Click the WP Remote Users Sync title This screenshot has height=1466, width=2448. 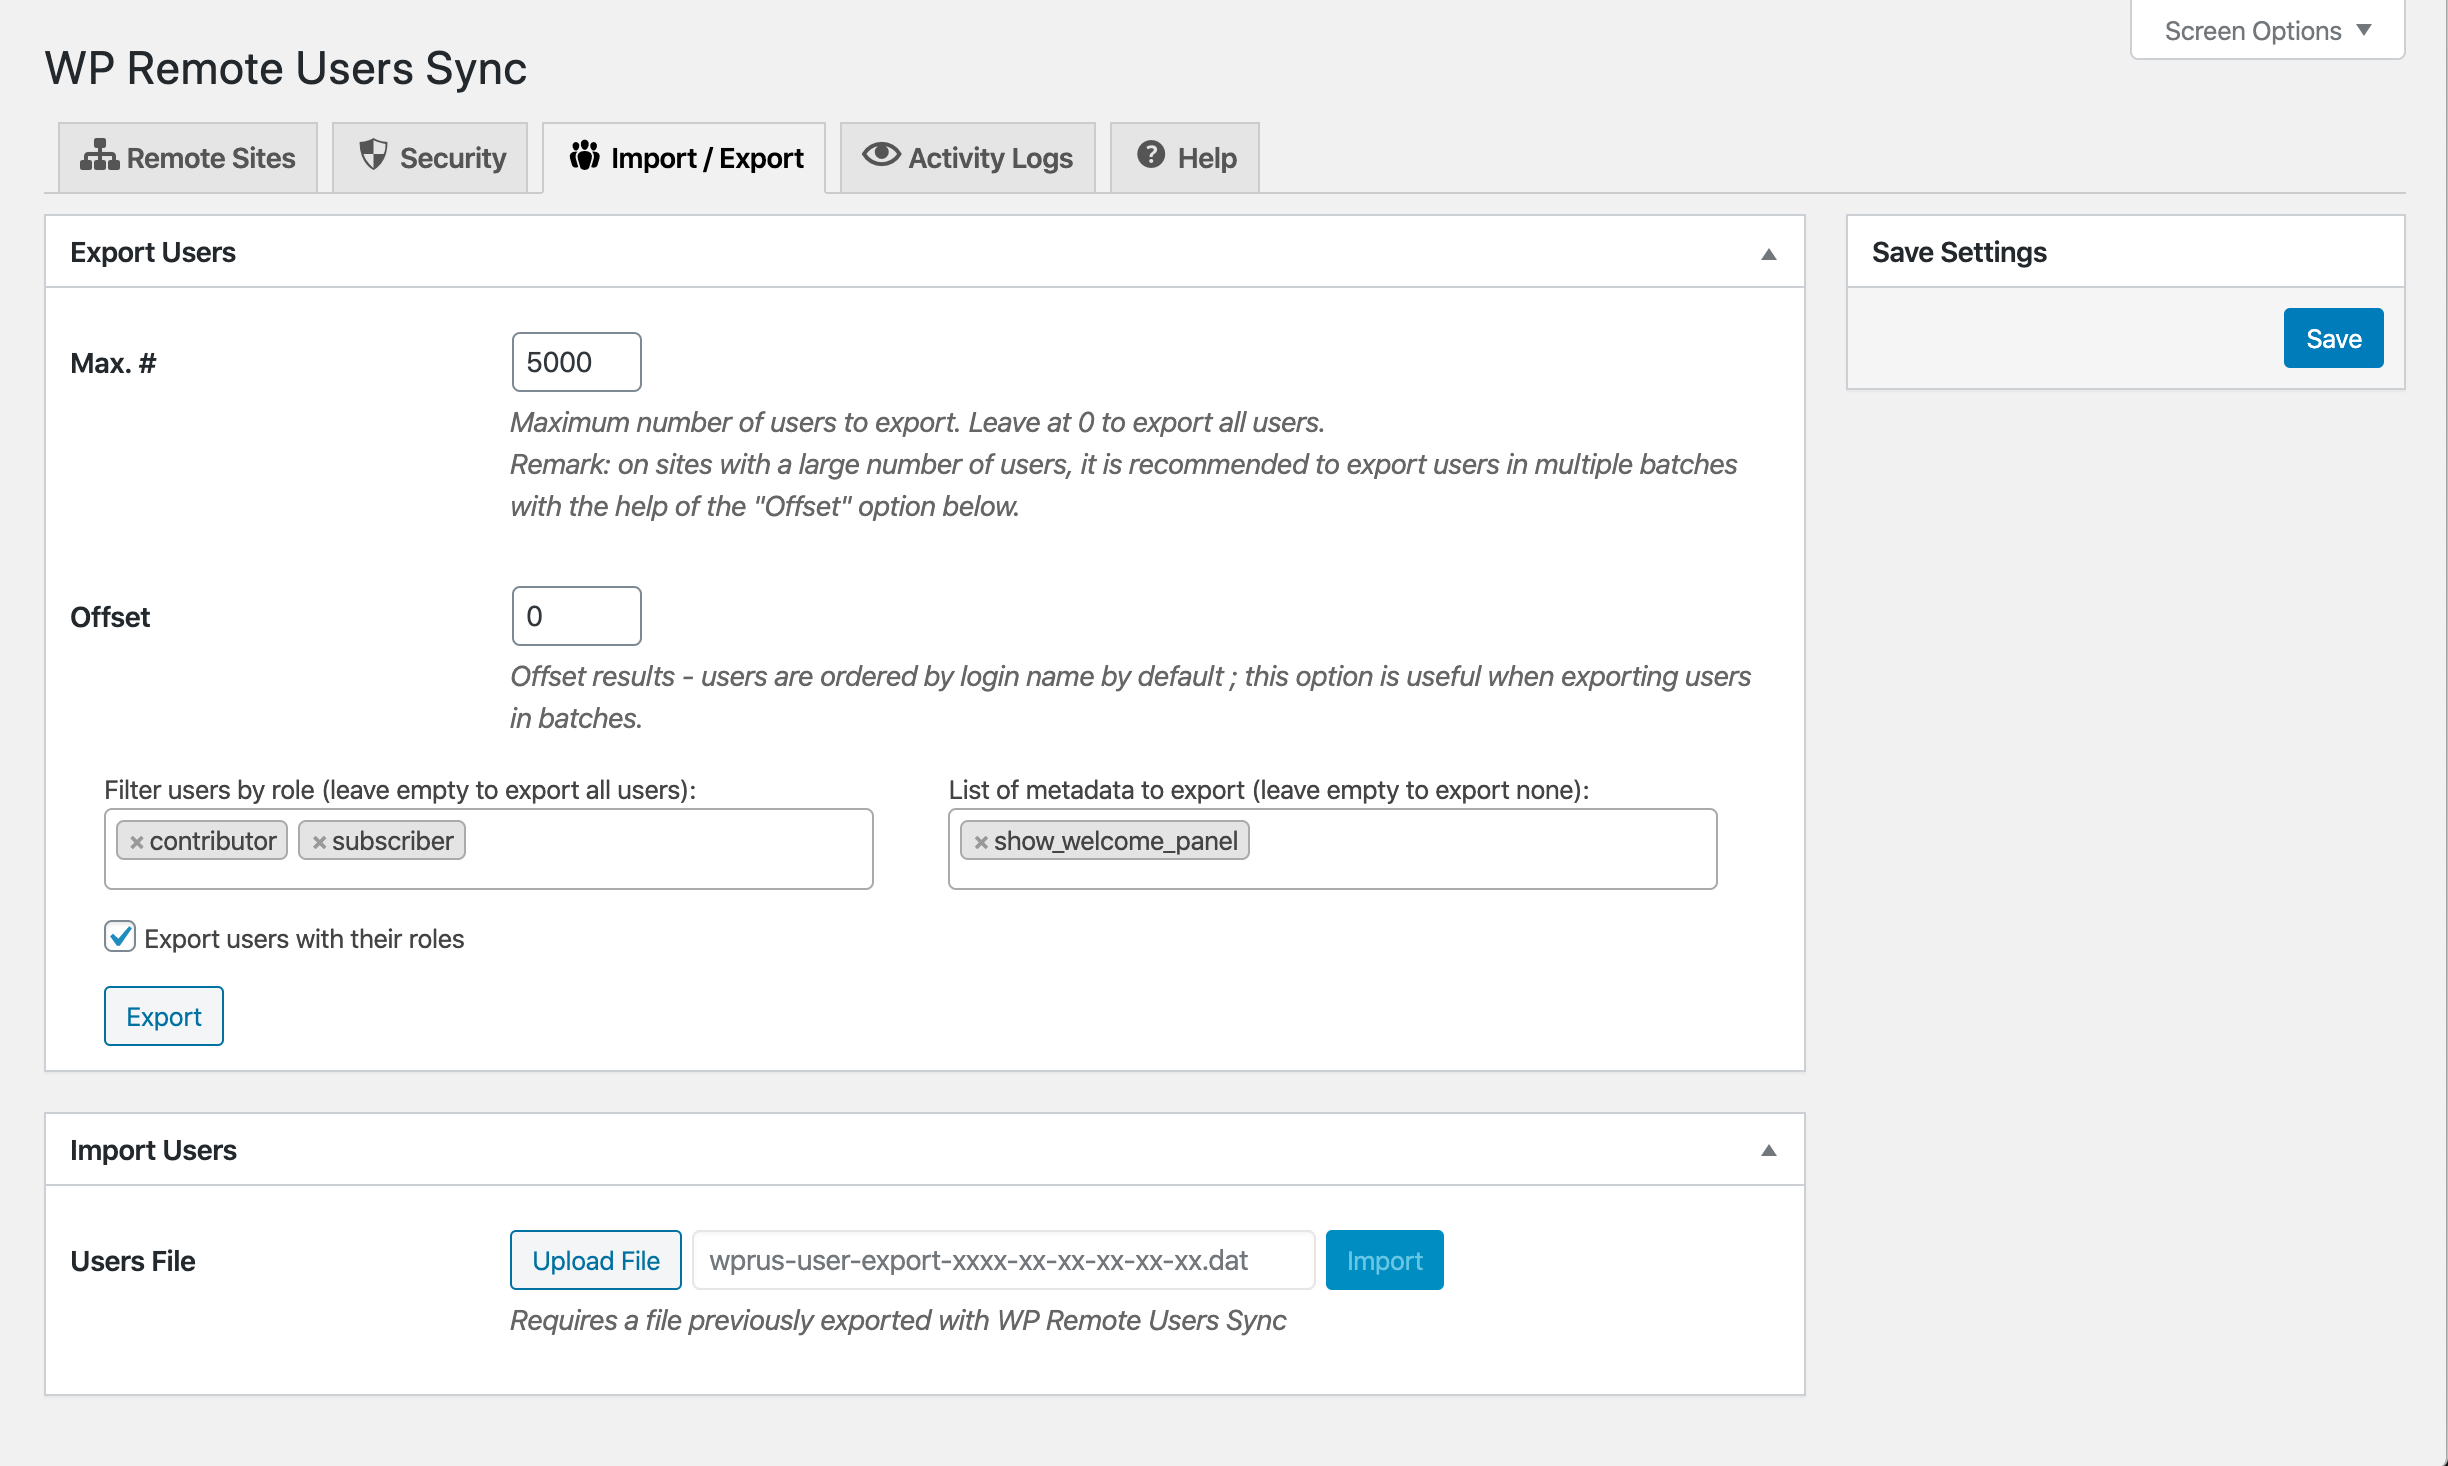286,68
